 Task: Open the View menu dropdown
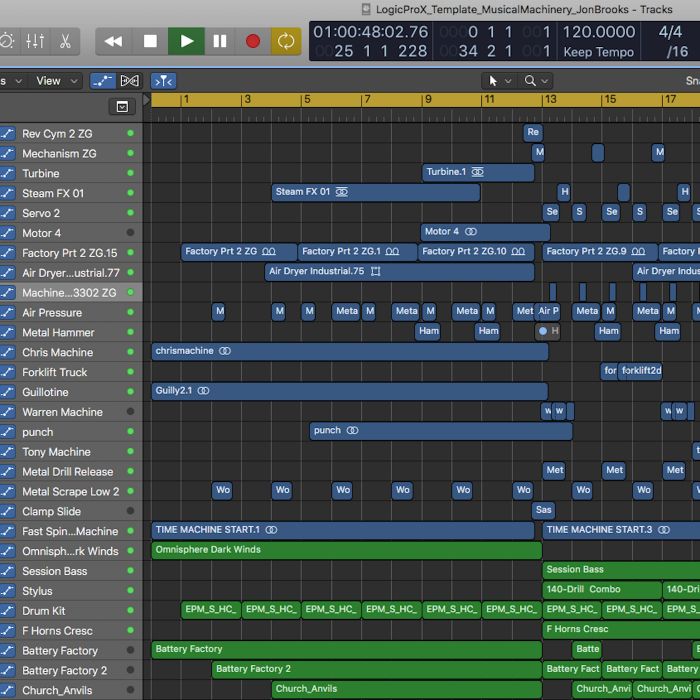(57, 81)
